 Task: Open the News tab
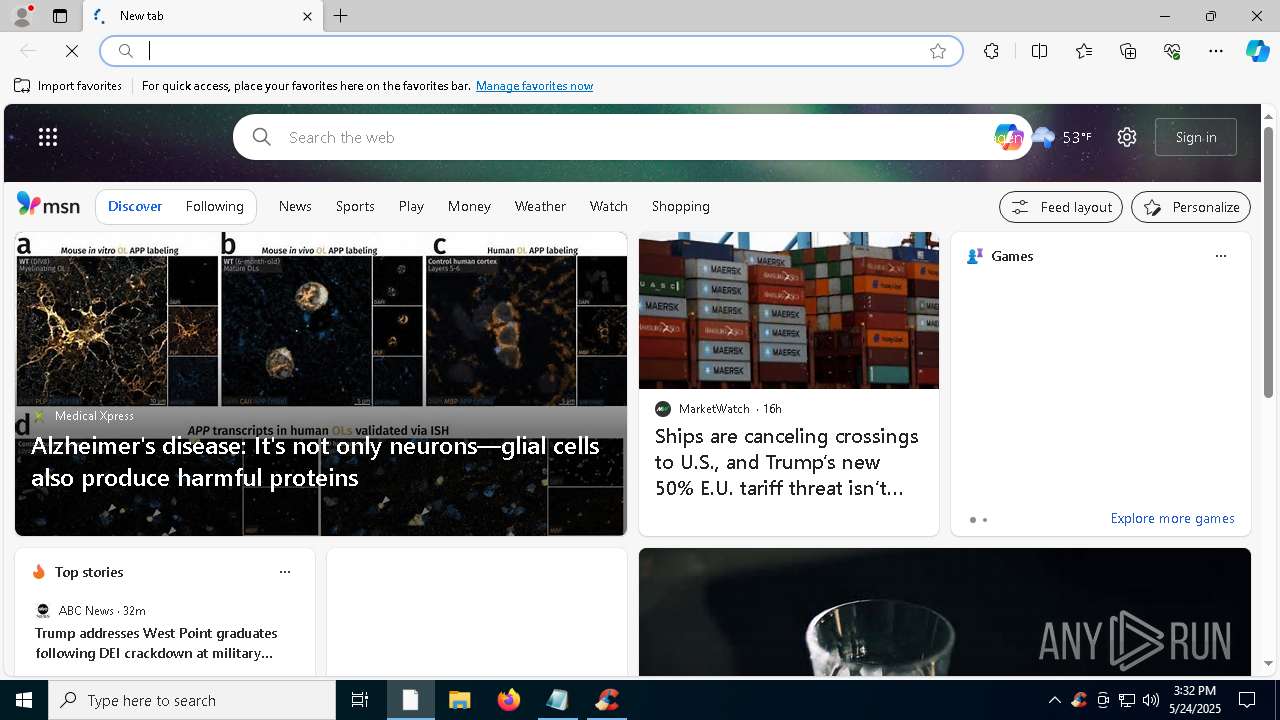[x=295, y=206]
